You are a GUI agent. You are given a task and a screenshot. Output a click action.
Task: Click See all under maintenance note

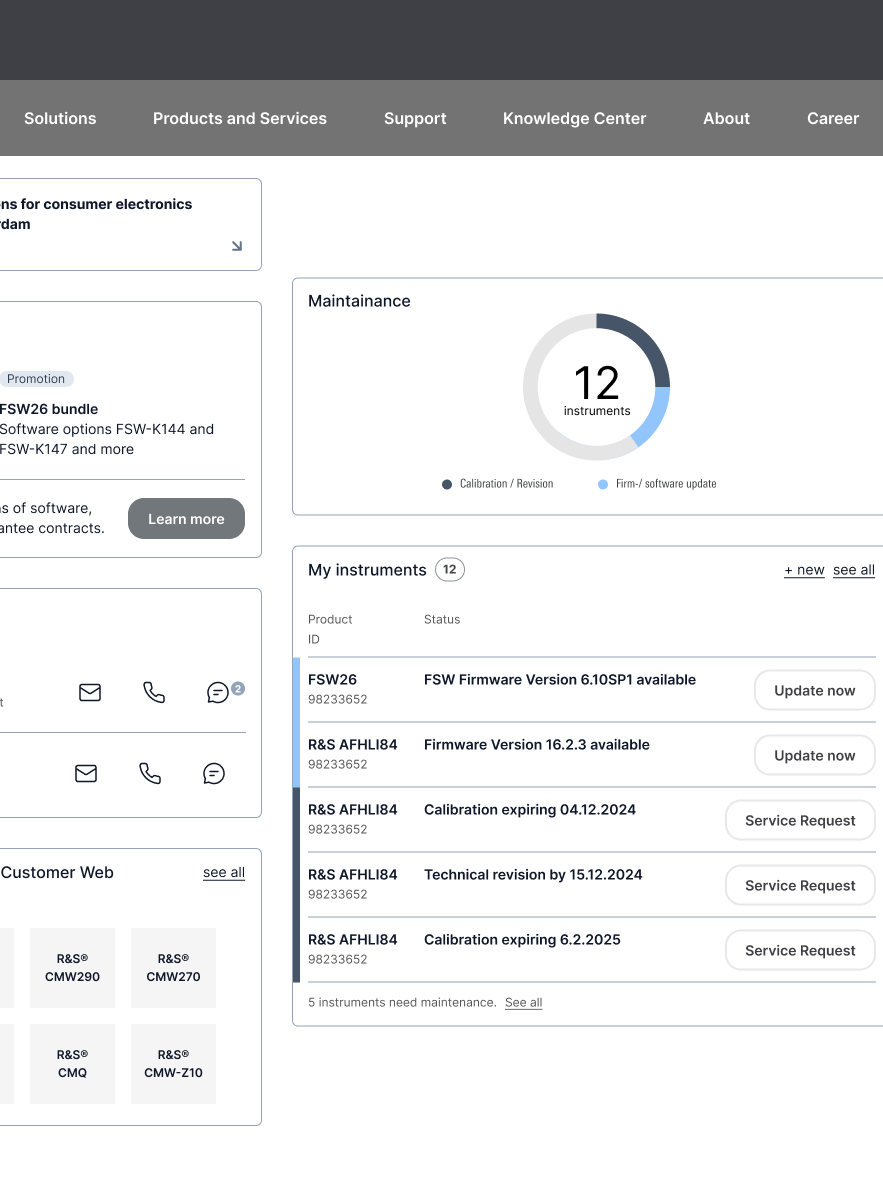tap(524, 1002)
